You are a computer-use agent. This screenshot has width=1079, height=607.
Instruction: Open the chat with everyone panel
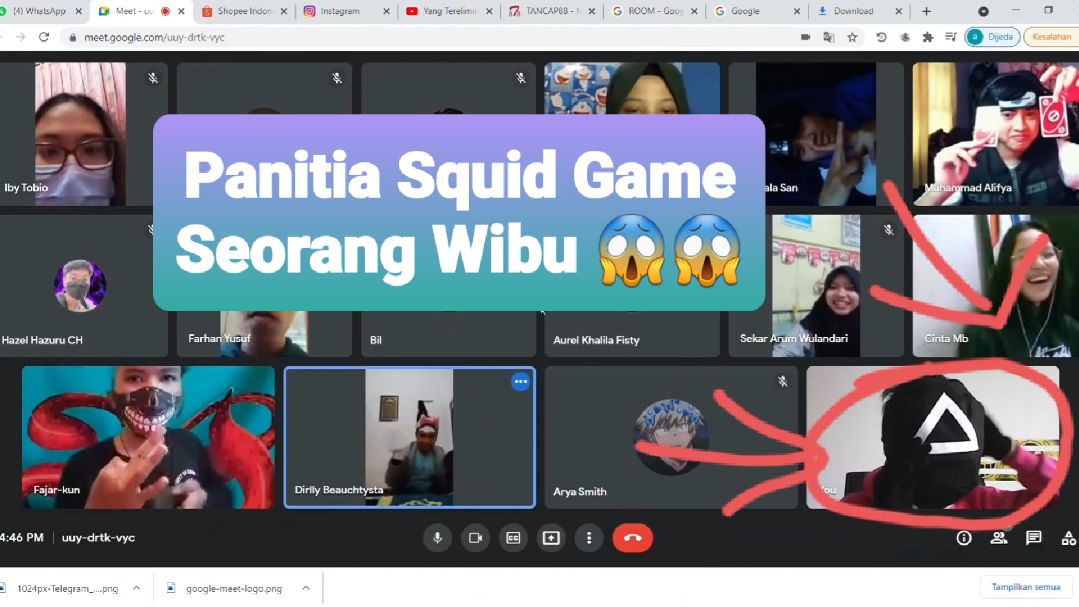click(x=1033, y=538)
